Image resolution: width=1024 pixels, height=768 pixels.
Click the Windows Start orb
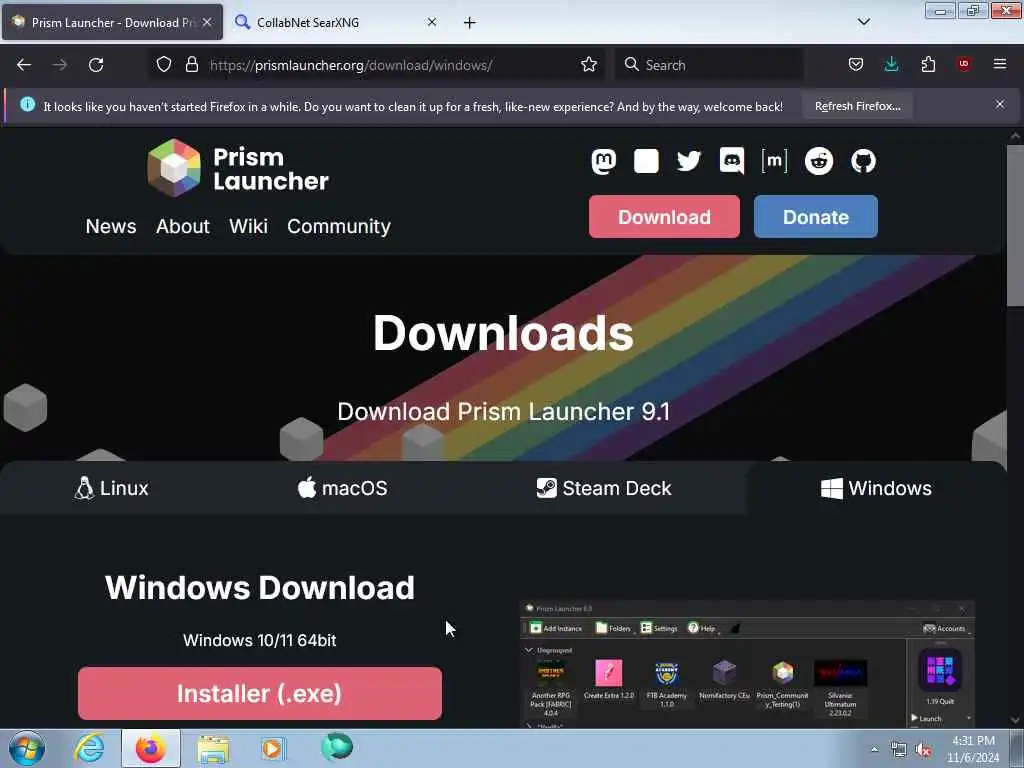[x=27, y=748]
